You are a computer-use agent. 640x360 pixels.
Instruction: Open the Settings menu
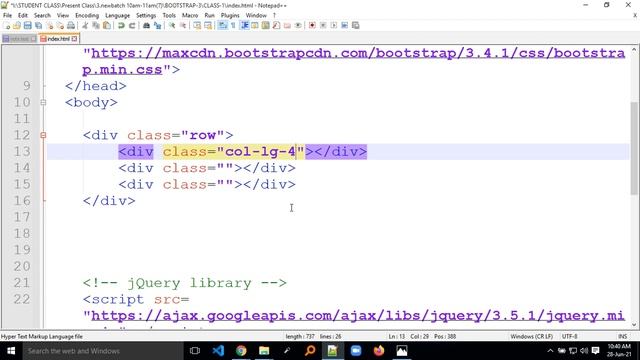146,15
